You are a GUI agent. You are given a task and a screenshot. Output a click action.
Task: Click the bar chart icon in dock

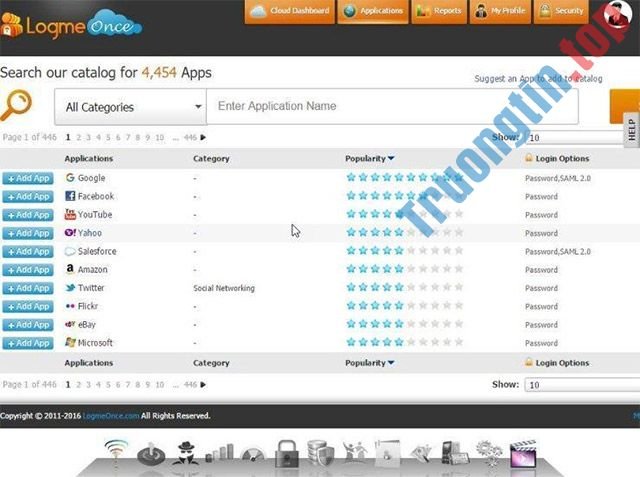click(219, 453)
